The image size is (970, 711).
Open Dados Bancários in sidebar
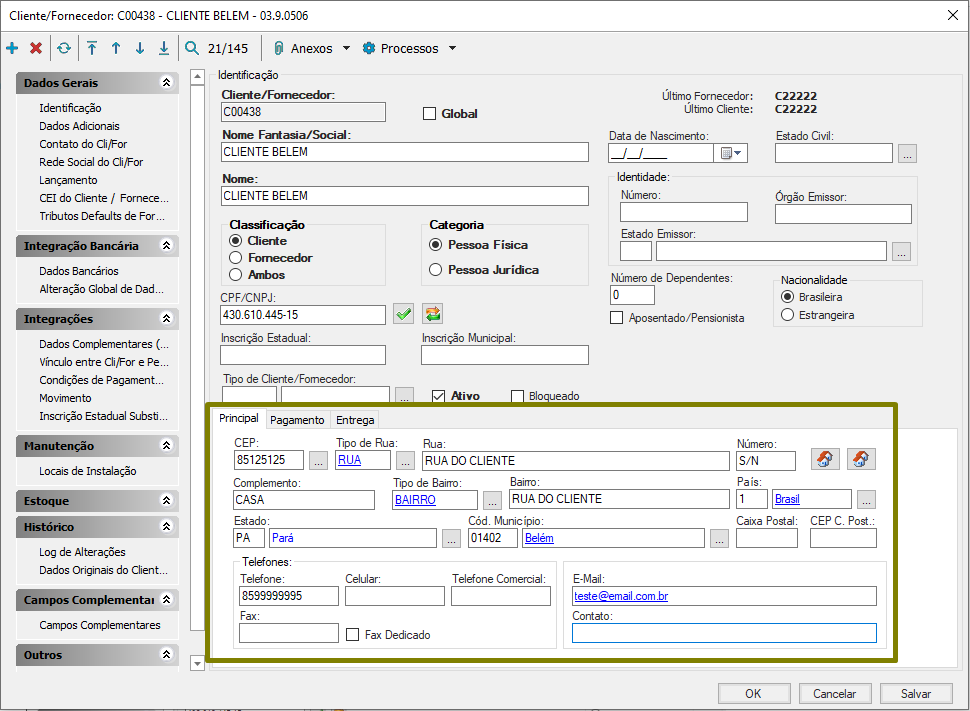point(79,271)
